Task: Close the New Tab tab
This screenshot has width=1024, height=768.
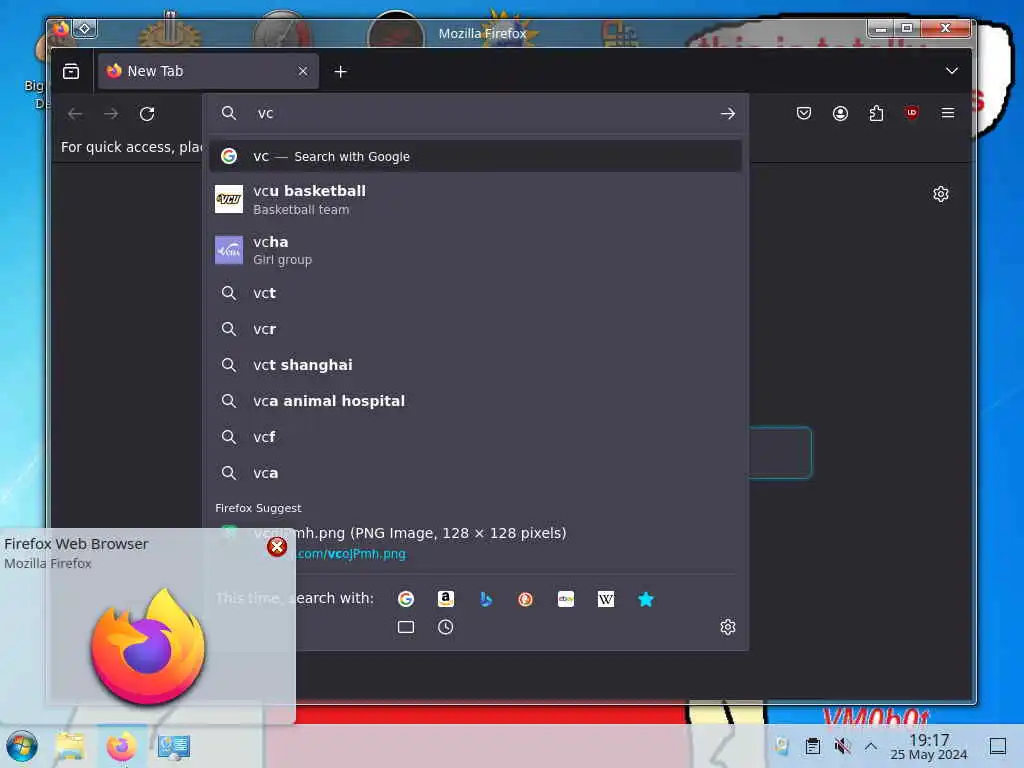Action: click(x=302, y=71)
